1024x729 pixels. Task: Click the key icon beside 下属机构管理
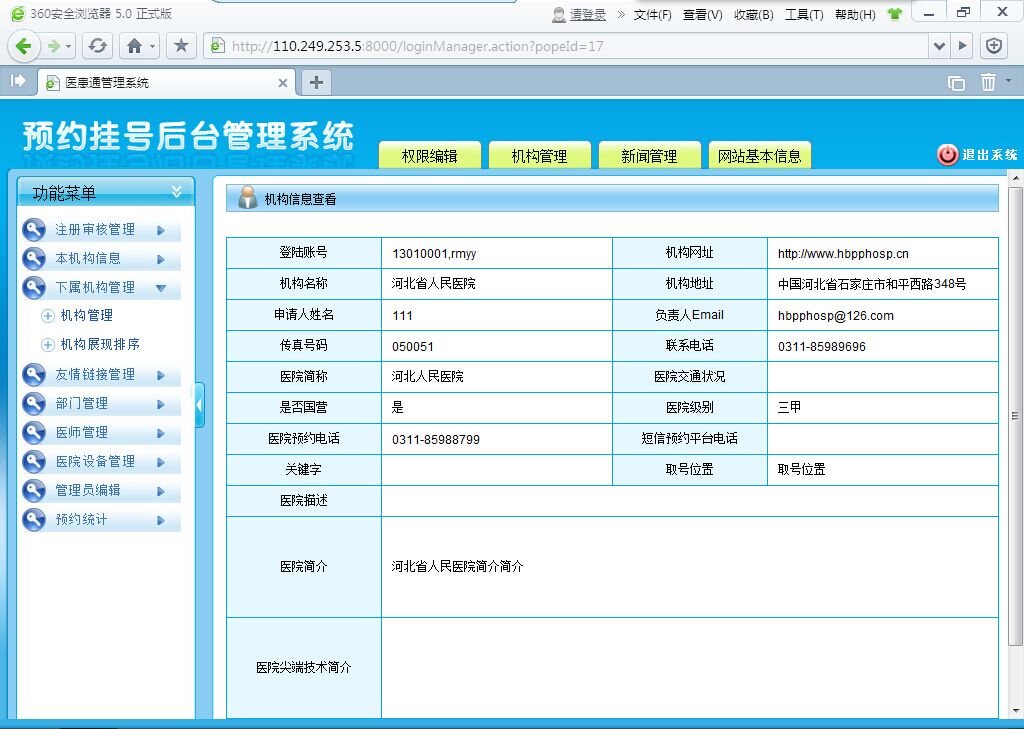[33, 287]
